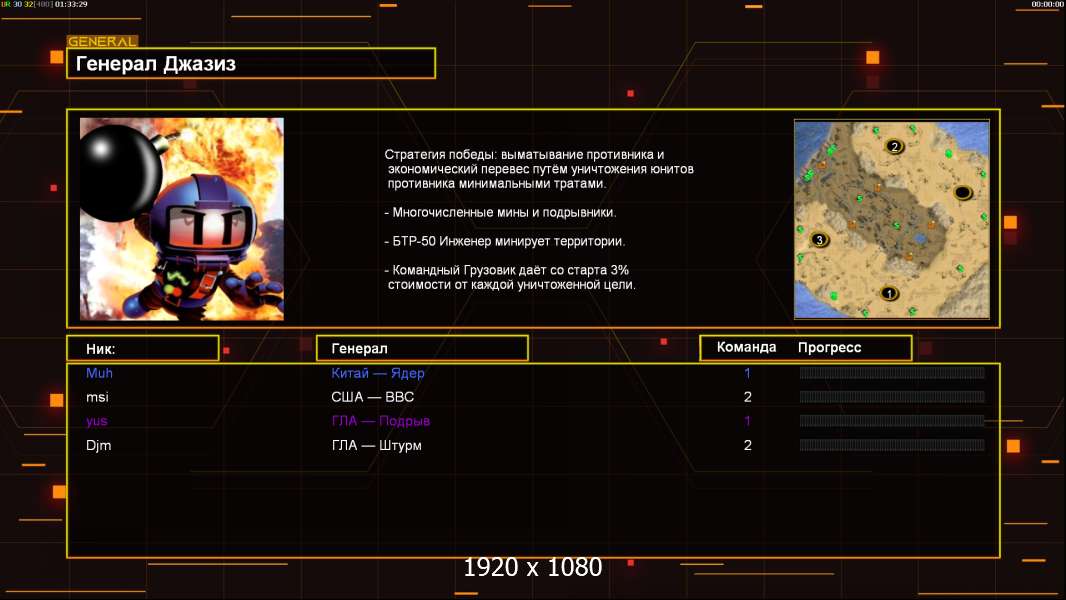The width and height of the screenshot is (1066, 600).
Task: Click the Прогресс column header
Action: click(829, 347)
